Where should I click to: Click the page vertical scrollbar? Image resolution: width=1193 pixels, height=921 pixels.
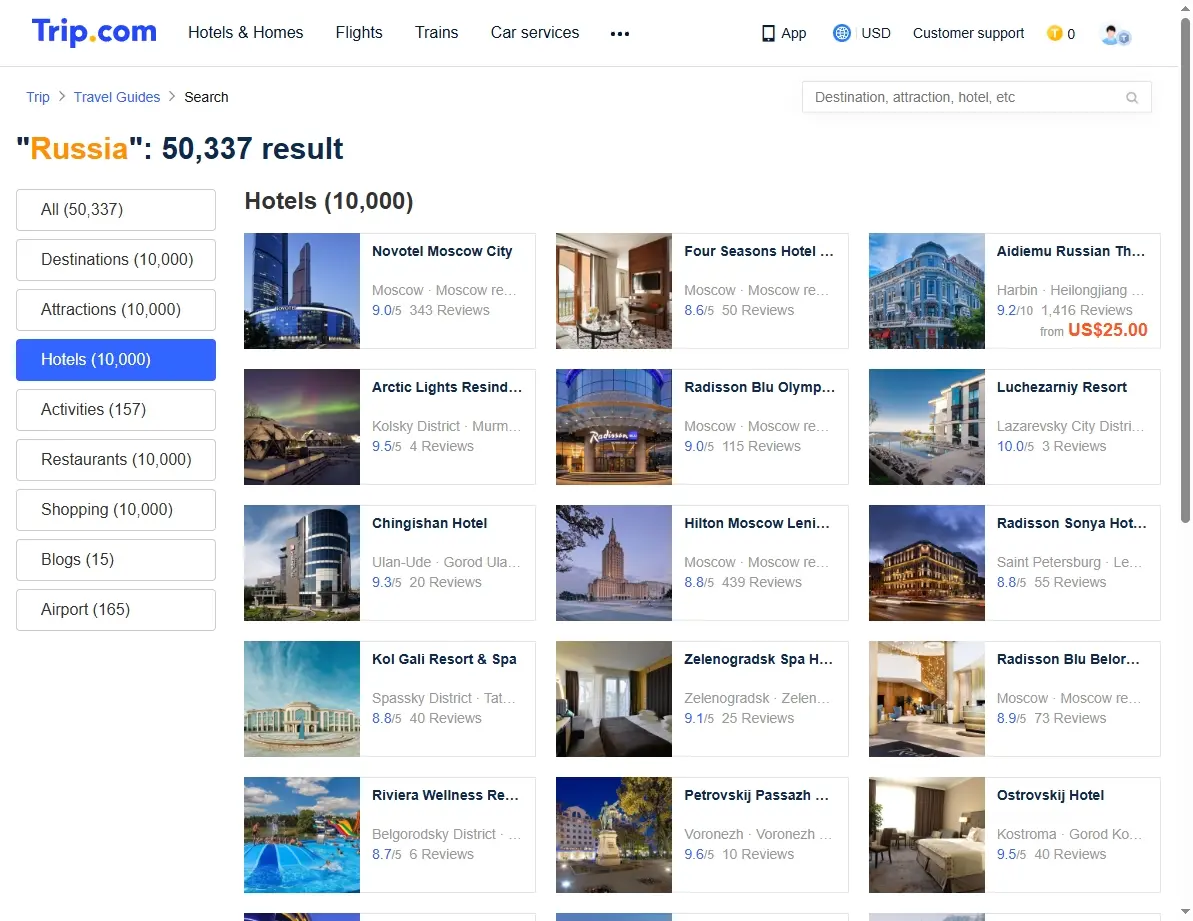pyautogui.click(x=1185, y=270)
